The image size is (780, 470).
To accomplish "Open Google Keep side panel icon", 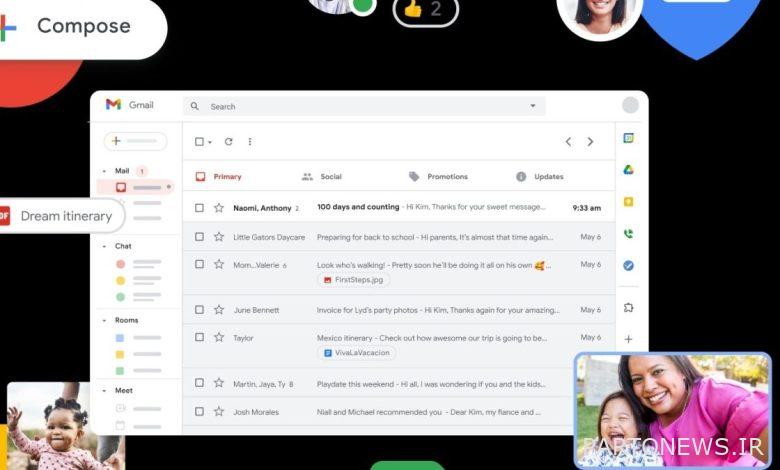I will [629, 202].
